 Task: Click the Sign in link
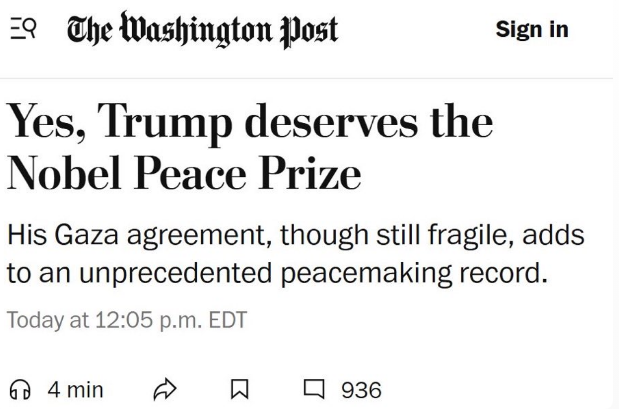pyautogui.click(x=531, y=30)
